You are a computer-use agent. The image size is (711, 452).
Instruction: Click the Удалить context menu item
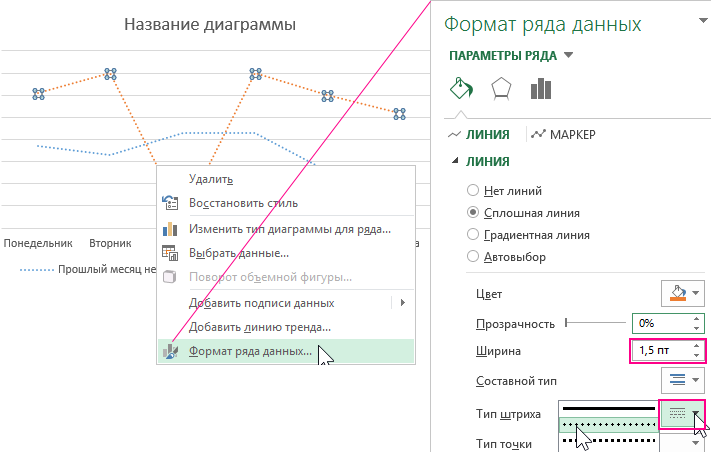[x=211, y=179]
